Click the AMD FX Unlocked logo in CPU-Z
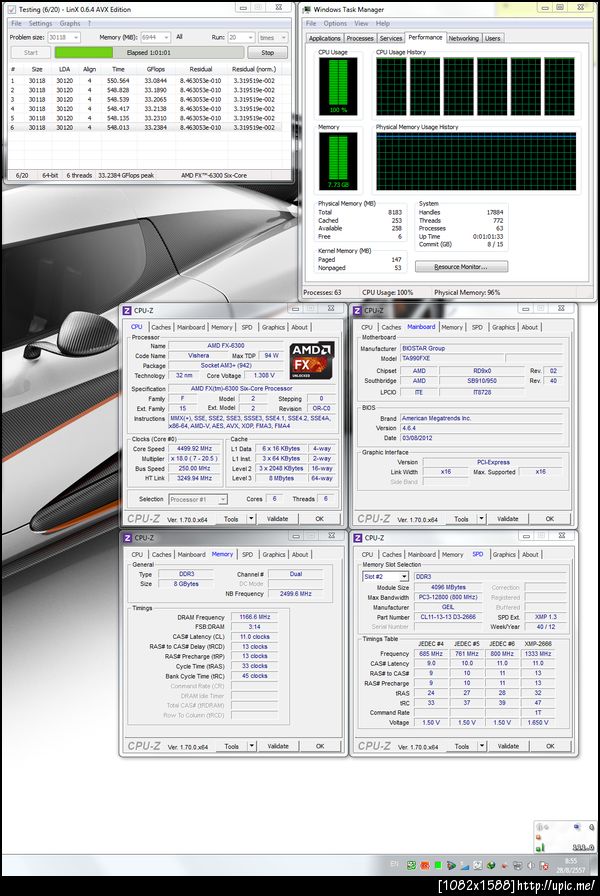Viewport: 600px width, 896px height. point(311,360)
